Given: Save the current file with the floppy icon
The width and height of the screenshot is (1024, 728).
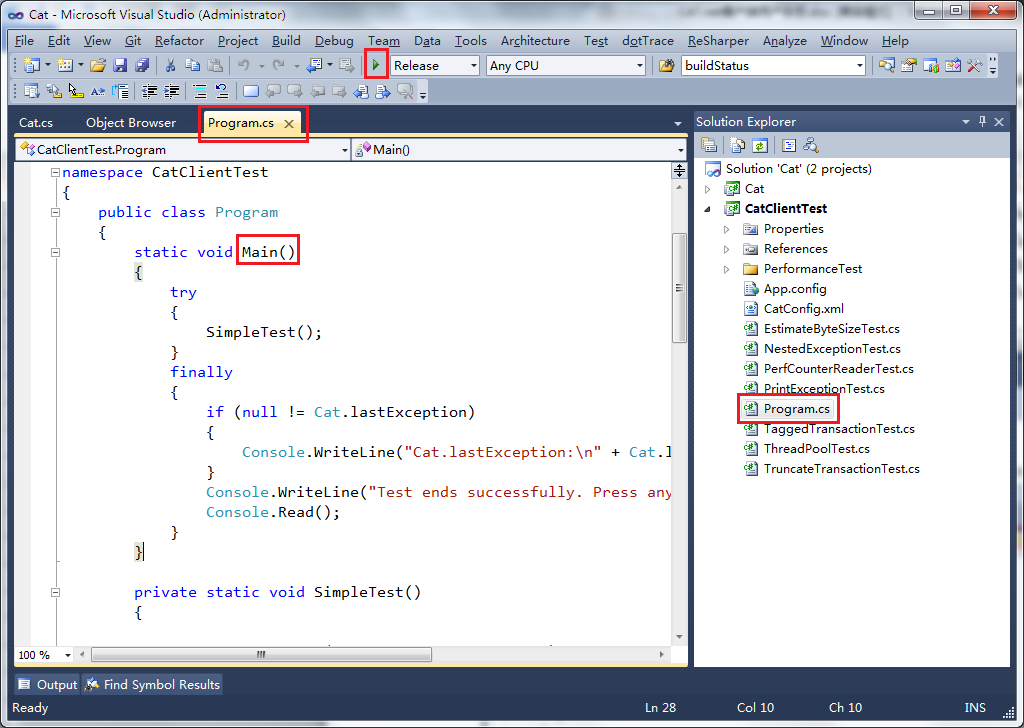Looking at the screenshot, I should pos(120,65).
